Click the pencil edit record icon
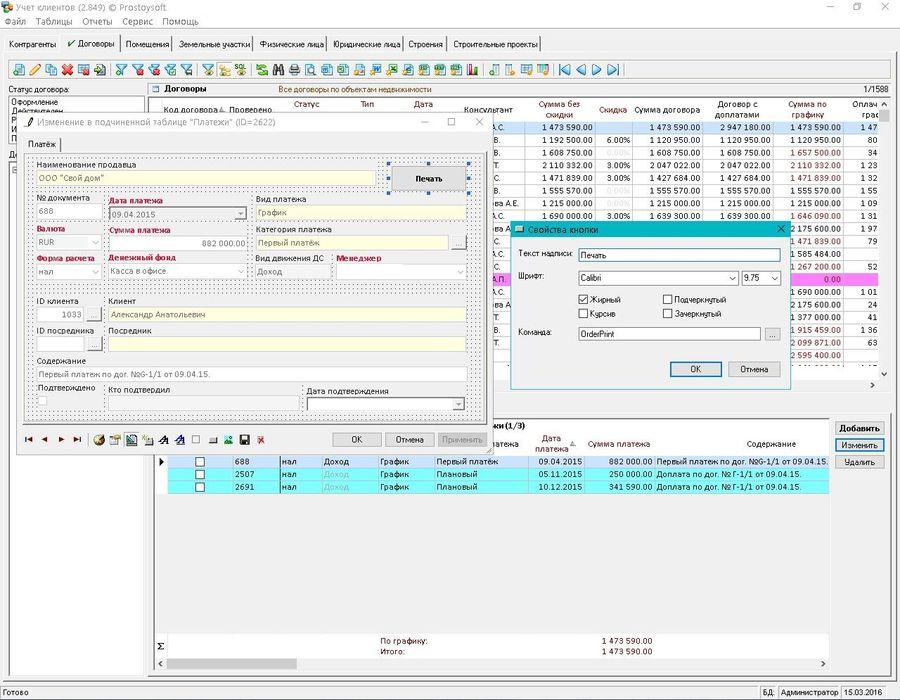 coord(35,70)
